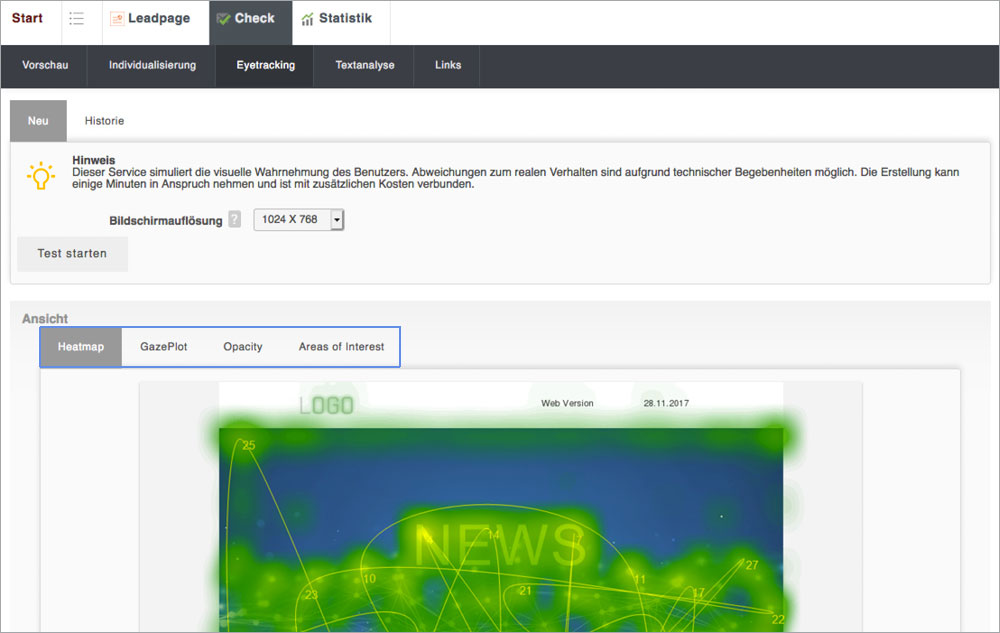Screen dimensions: 1000x633
Task: Click the green checkmark Check icon
Action: click(x=223, y=19)
